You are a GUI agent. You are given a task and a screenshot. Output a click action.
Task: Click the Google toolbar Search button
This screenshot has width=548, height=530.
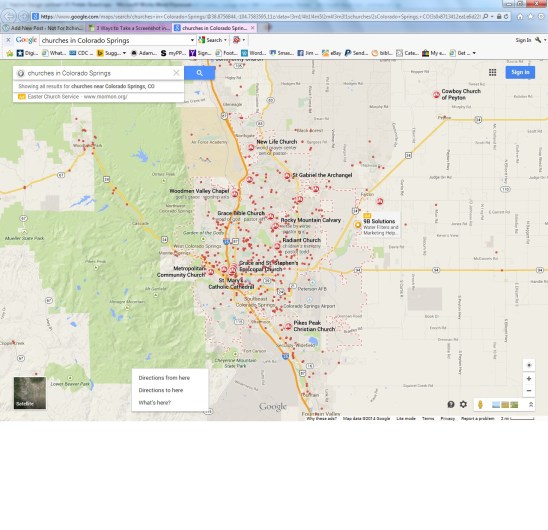click(x=211, y=40)
